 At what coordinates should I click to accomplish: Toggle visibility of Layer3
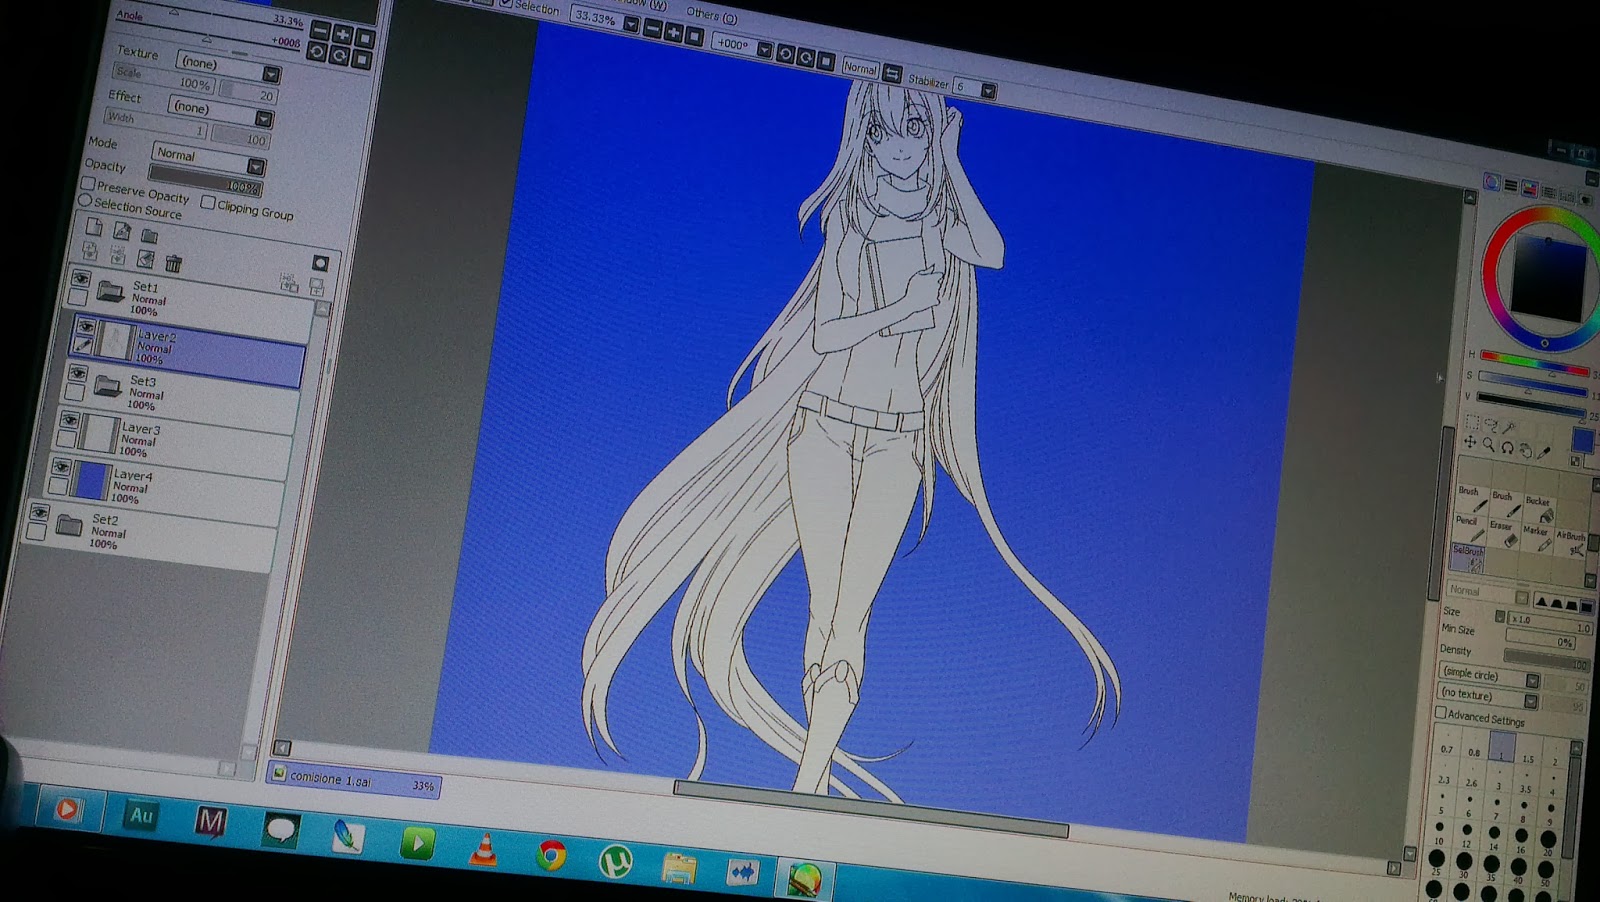click(69, 420)
